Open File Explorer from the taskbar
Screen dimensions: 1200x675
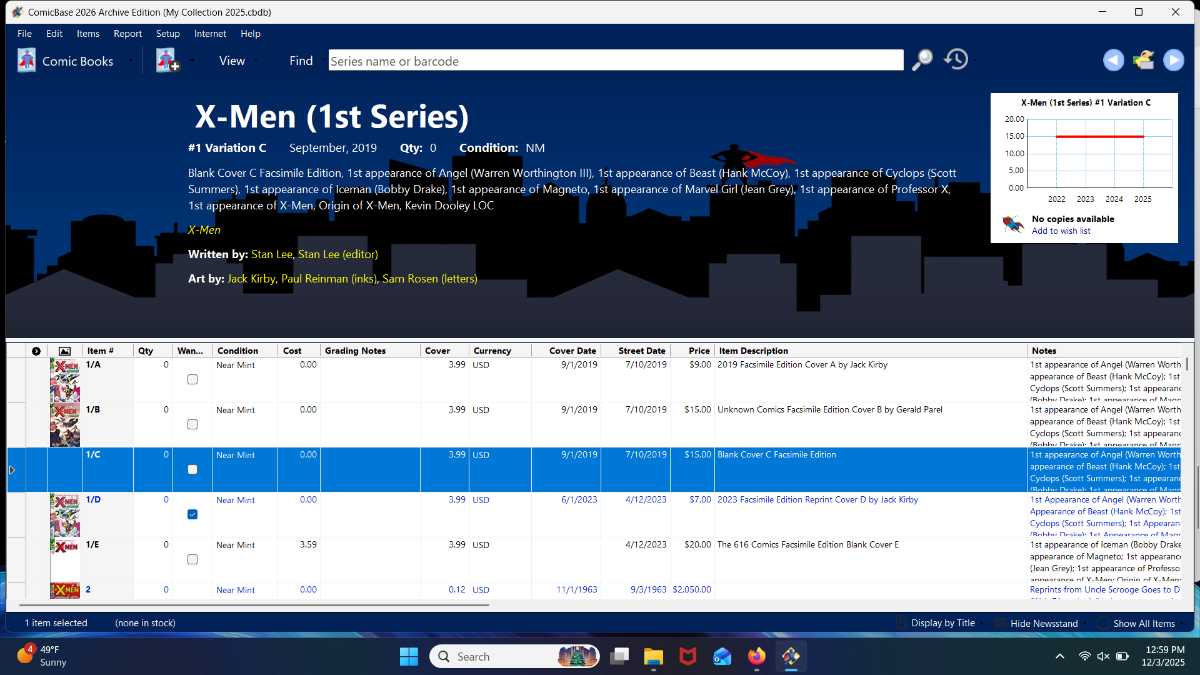(653, 656)
